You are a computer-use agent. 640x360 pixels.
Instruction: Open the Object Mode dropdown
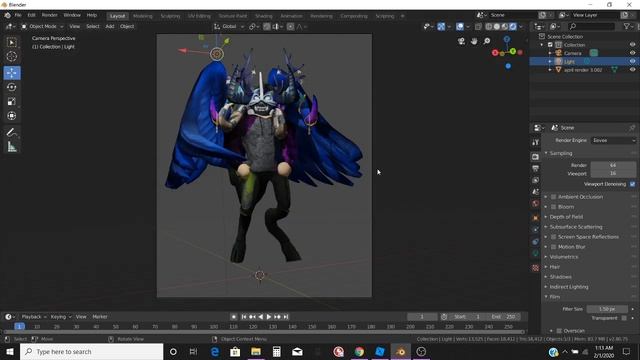click(42, 27)
